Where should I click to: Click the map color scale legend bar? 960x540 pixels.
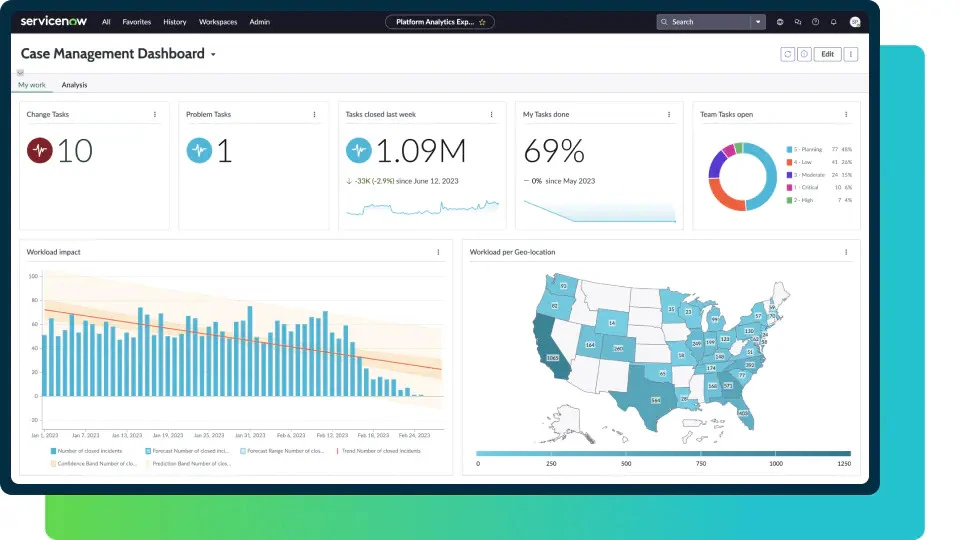(x=664, y=453)
